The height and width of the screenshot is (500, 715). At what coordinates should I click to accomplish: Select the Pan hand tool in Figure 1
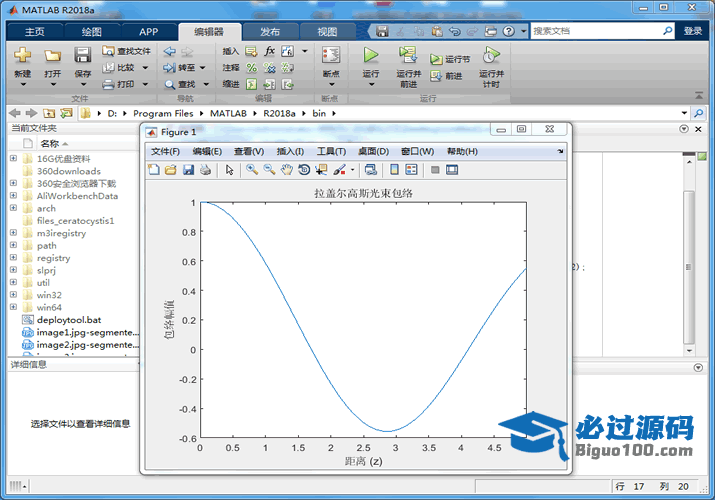(x=286, y=170)
